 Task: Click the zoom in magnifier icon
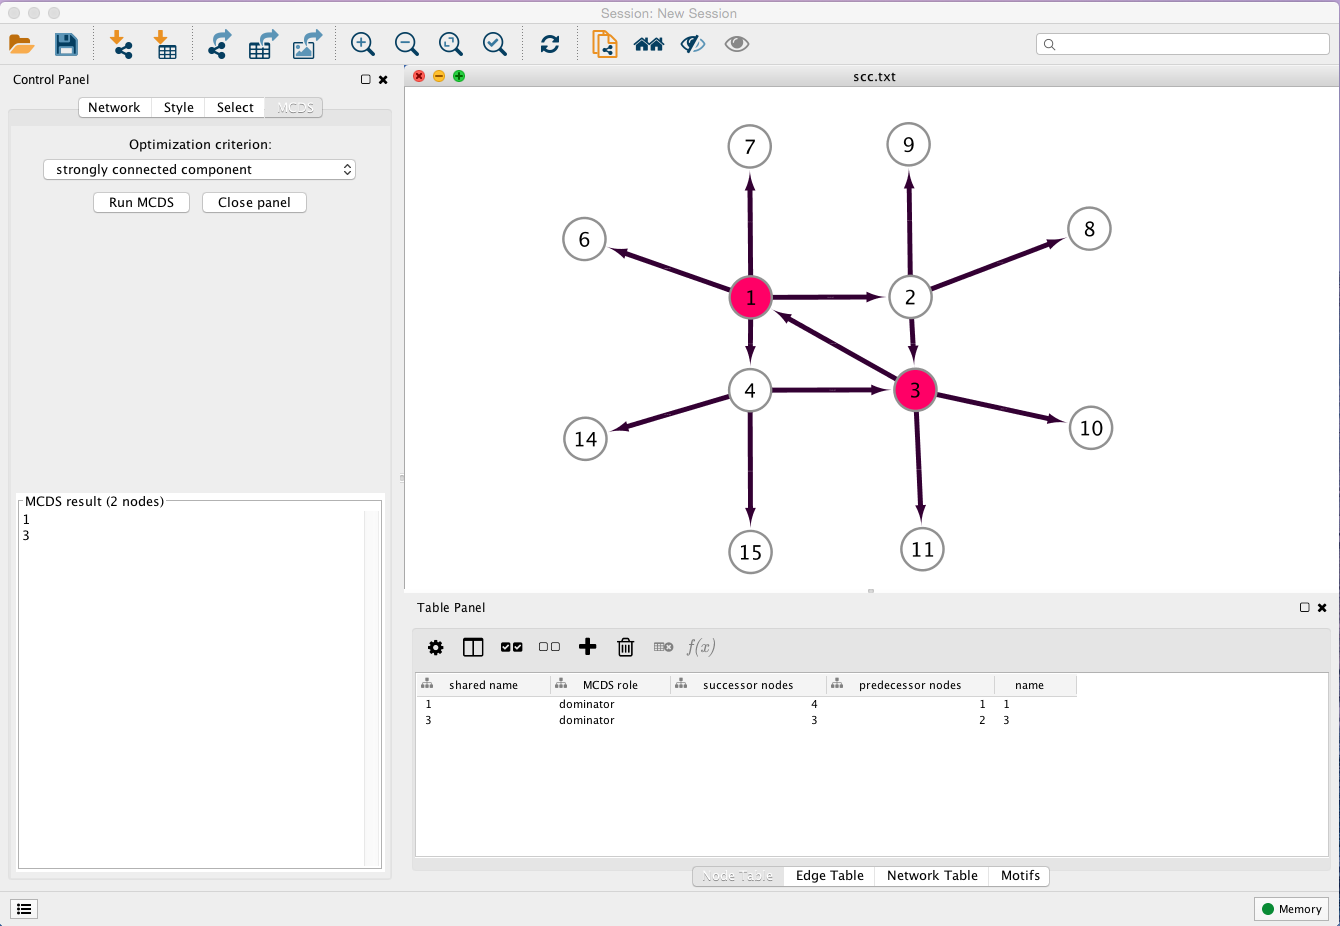coord(362,44)
